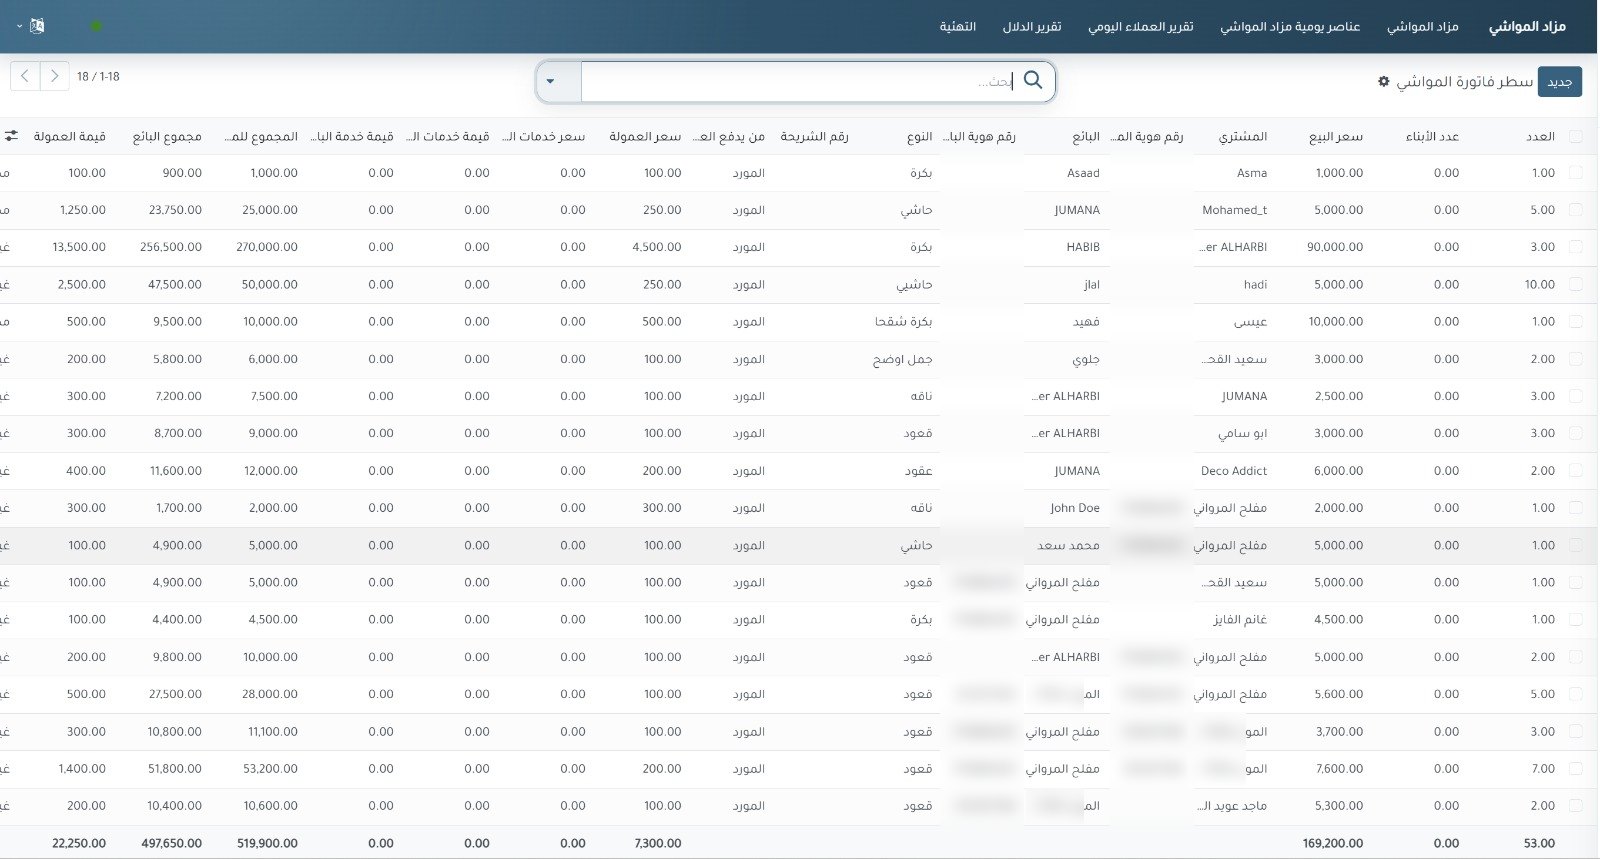Click the sale price cell 90,000.00
This screenshot has width=1600, height=859.
(1335, 247)
